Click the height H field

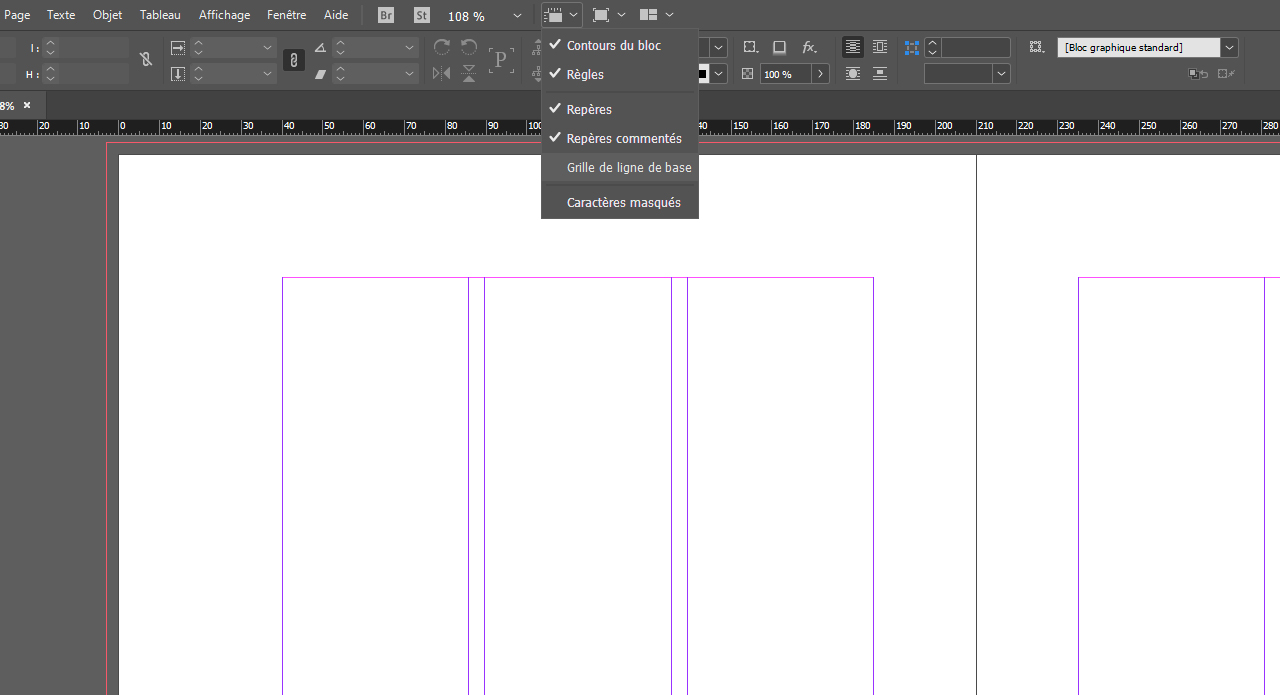(94, 73)
